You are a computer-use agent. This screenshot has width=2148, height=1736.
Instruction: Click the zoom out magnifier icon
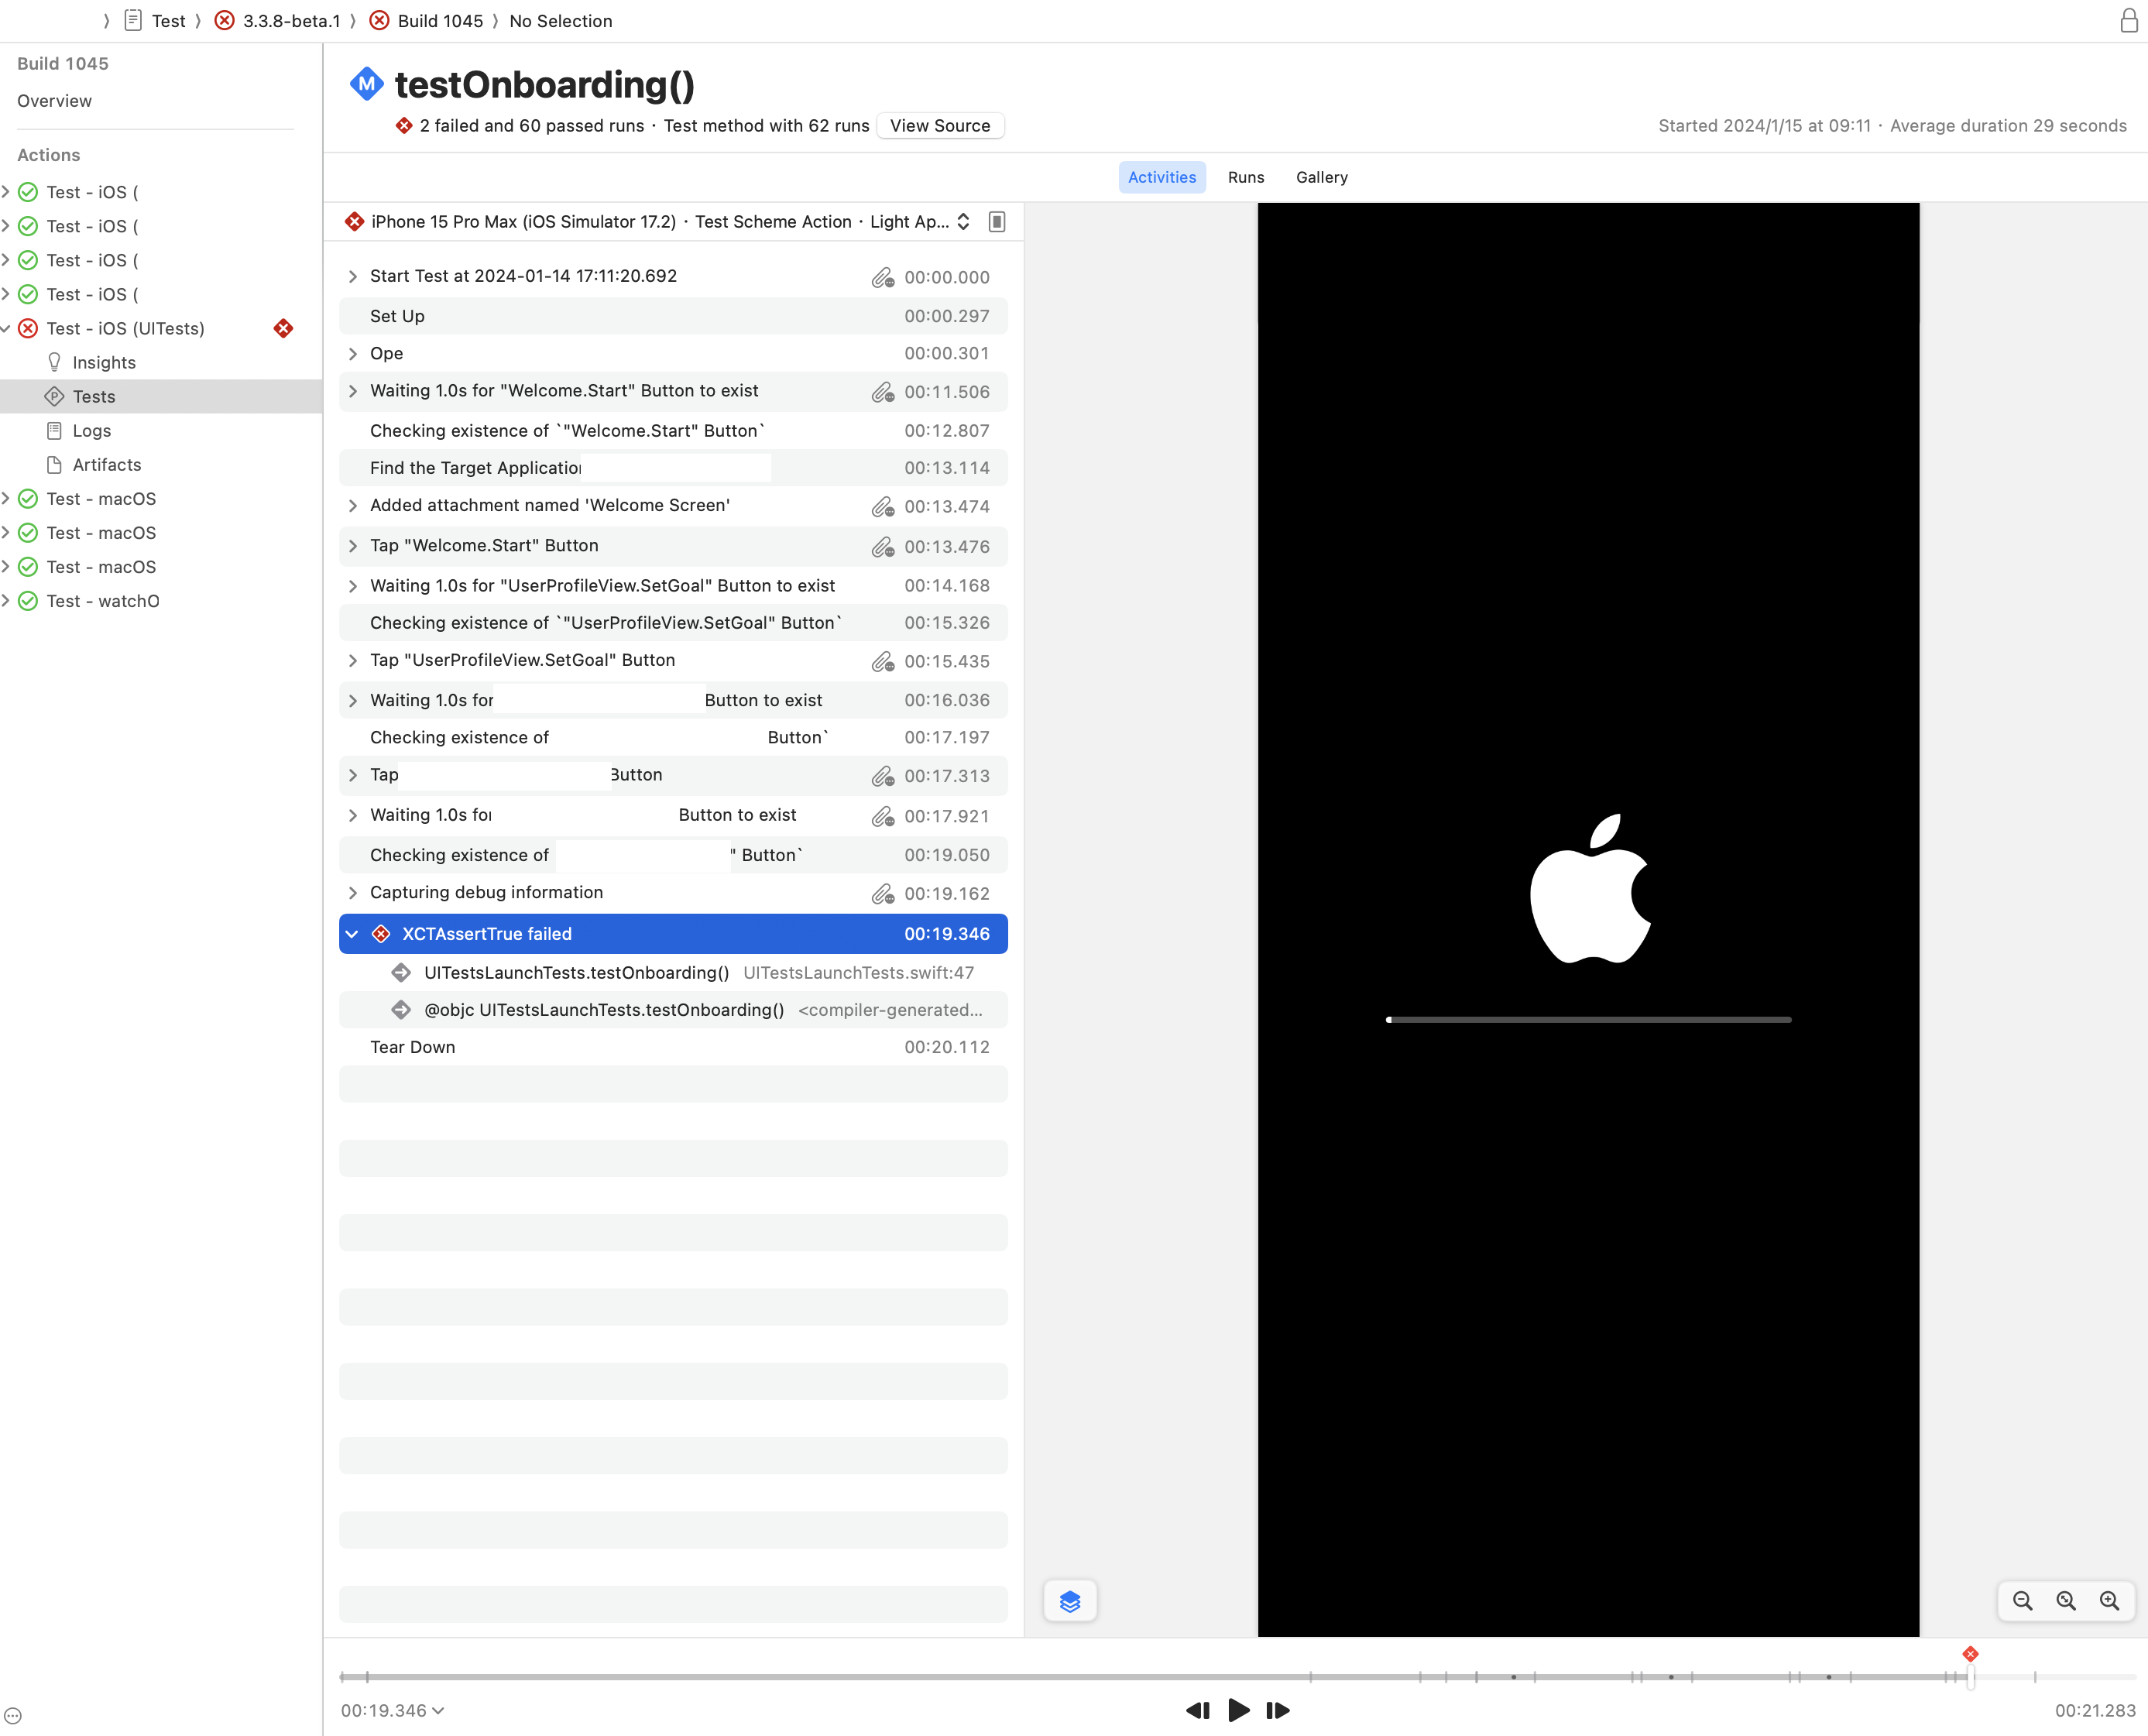pyautogui.click(x=2022, y=1601)
